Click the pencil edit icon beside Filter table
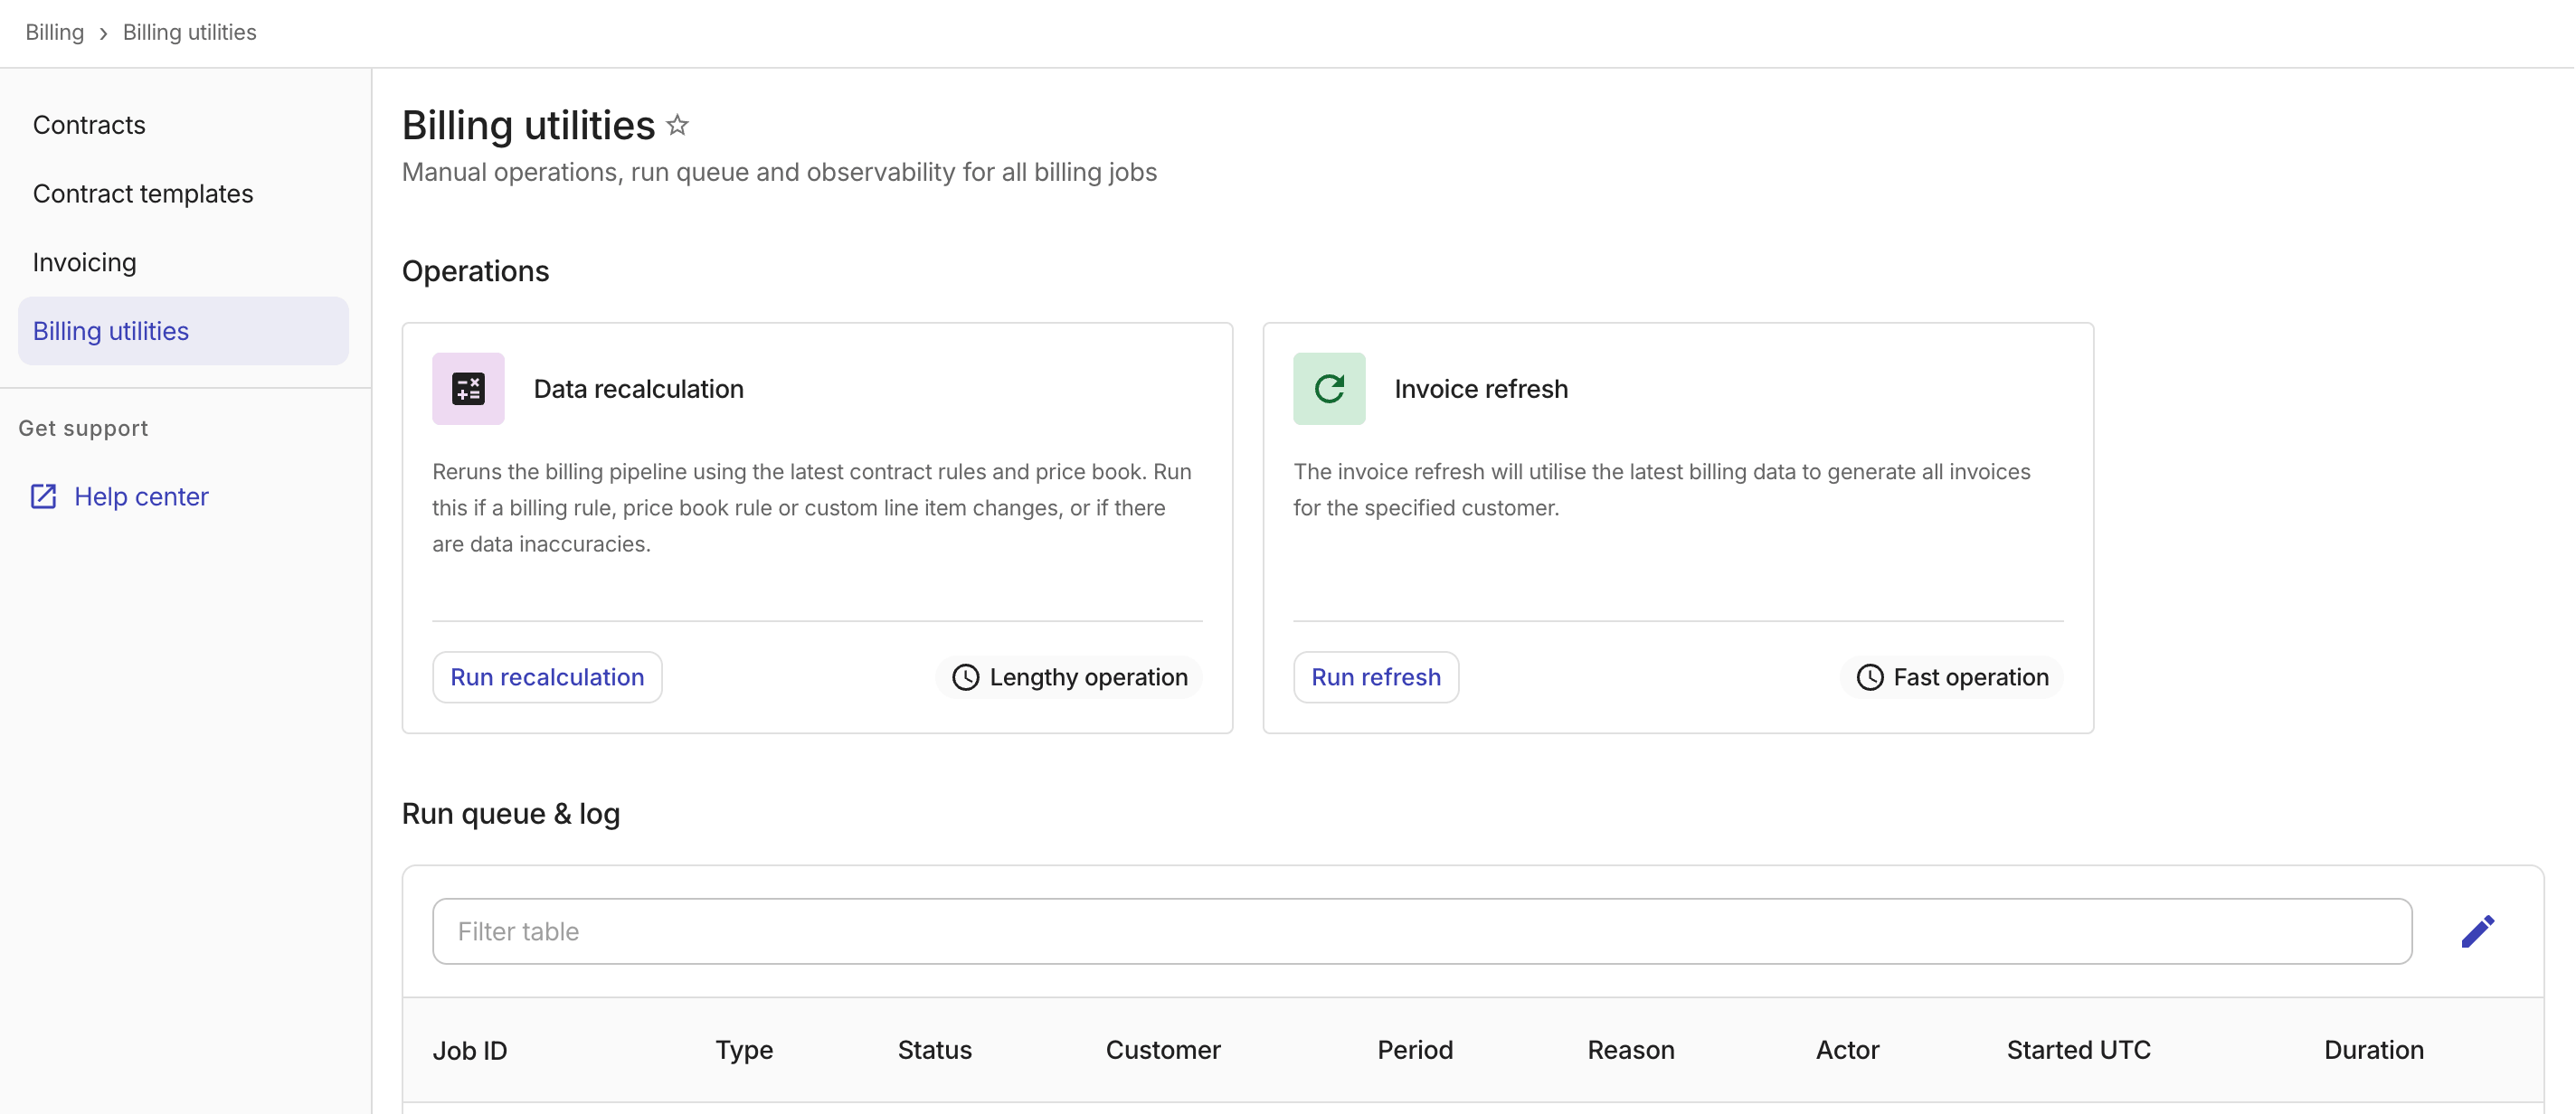Image resolution: width=2576 pixels, height=1114 pixels. tap(2478, 931)
